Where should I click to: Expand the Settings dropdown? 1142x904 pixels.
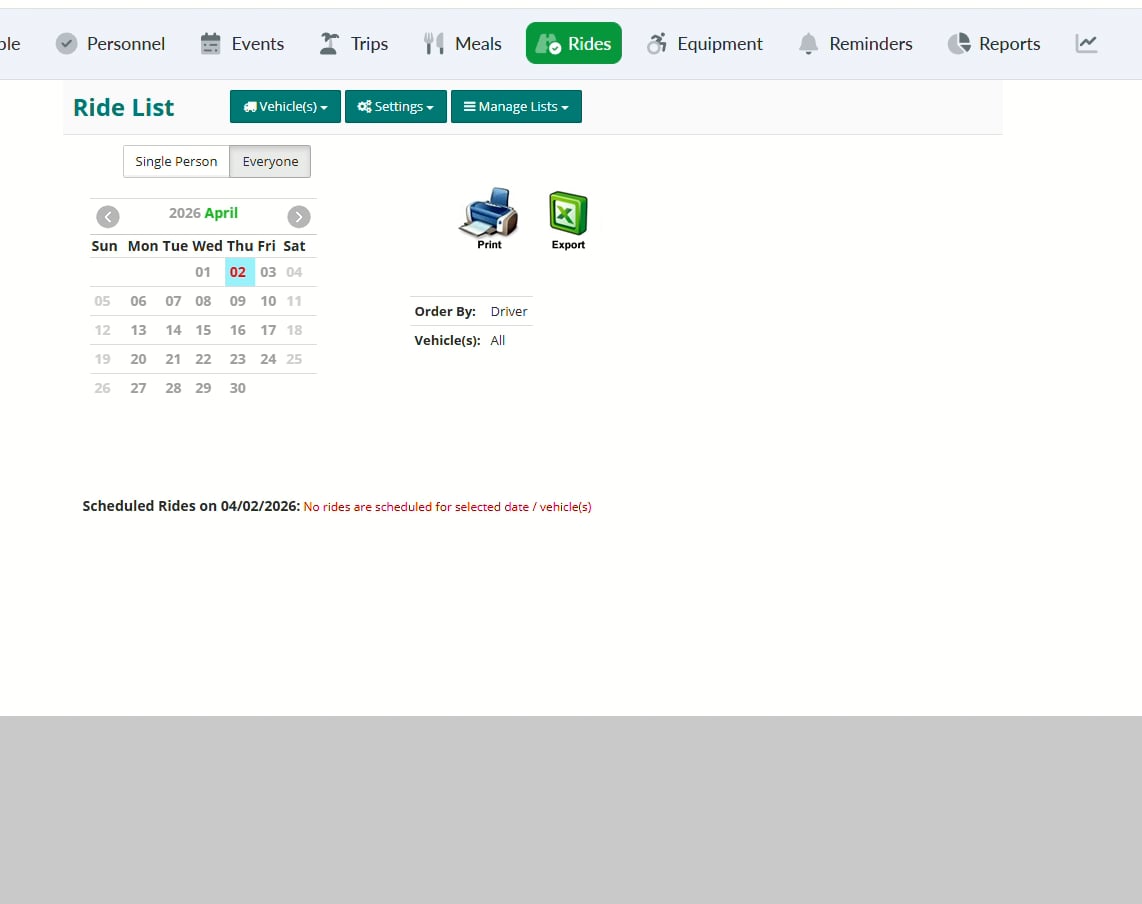pyautogui.click(x=395, y=106)
